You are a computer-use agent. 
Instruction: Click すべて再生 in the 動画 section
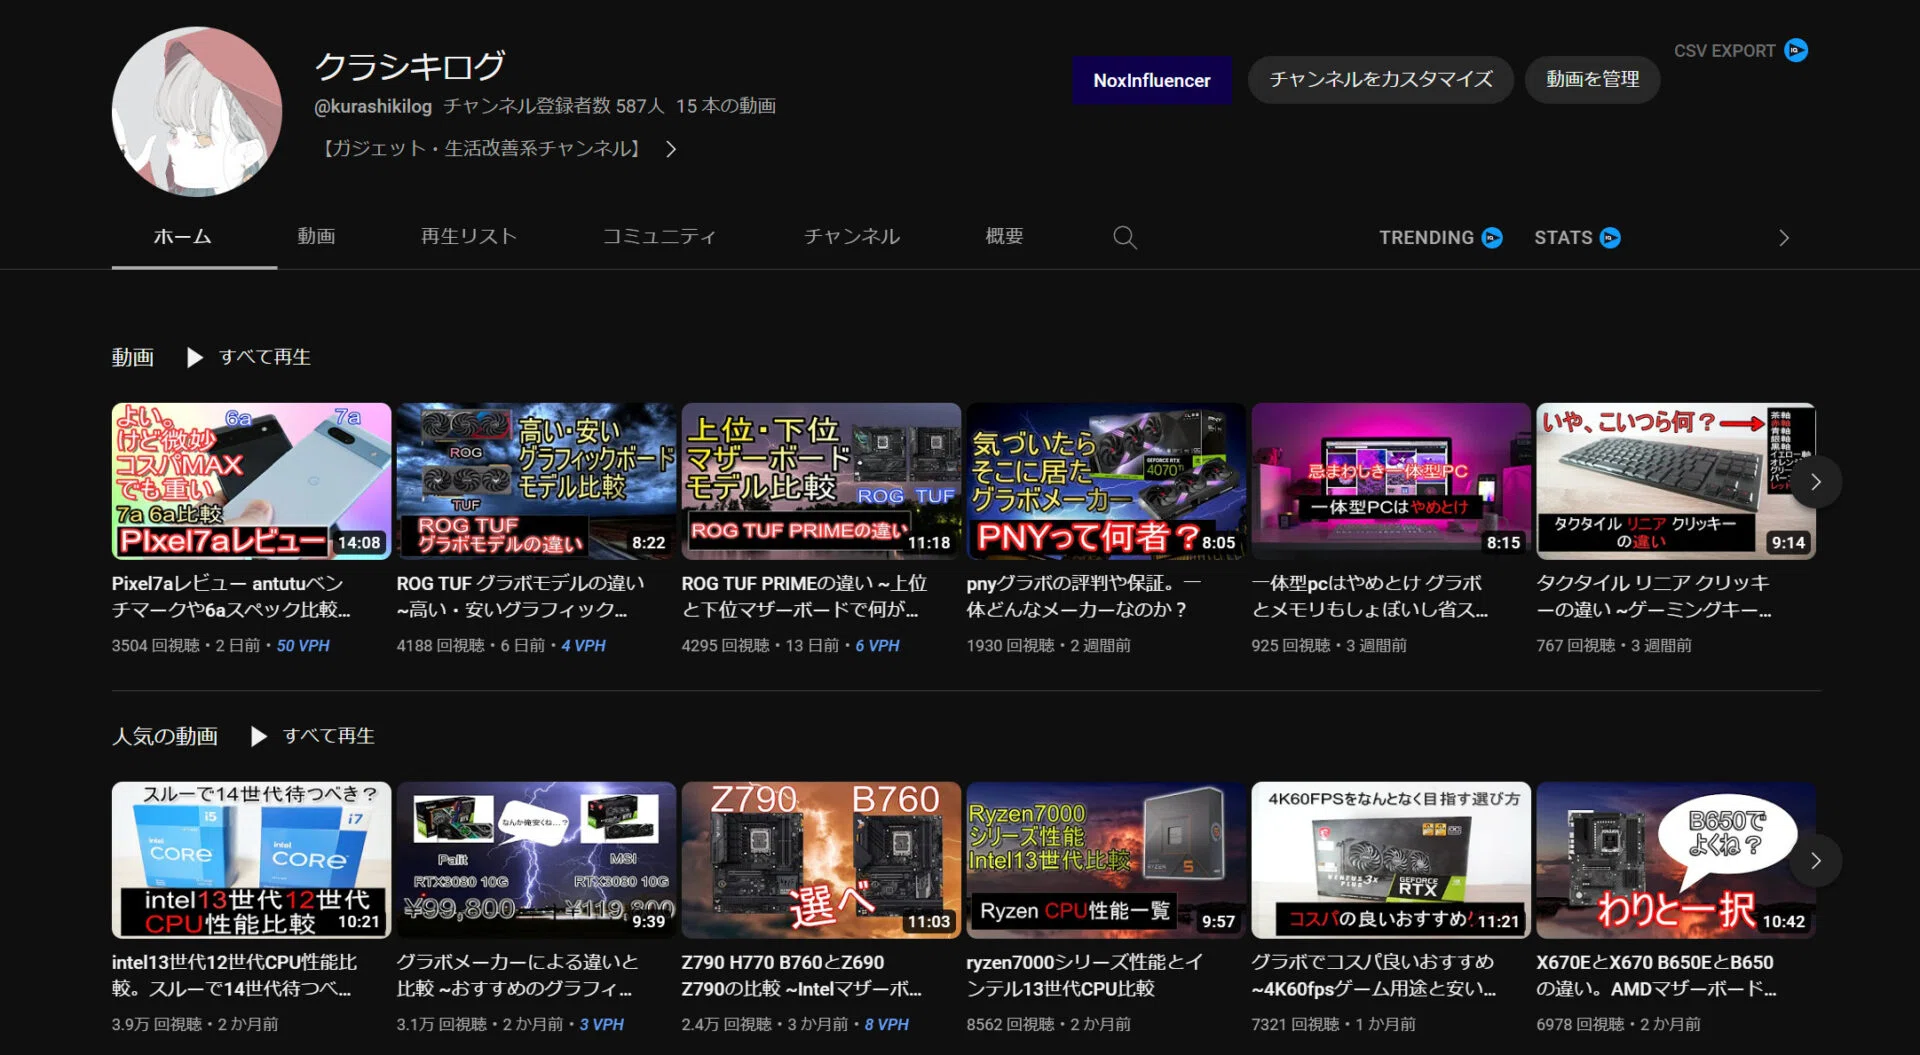(x=264, y=357)
